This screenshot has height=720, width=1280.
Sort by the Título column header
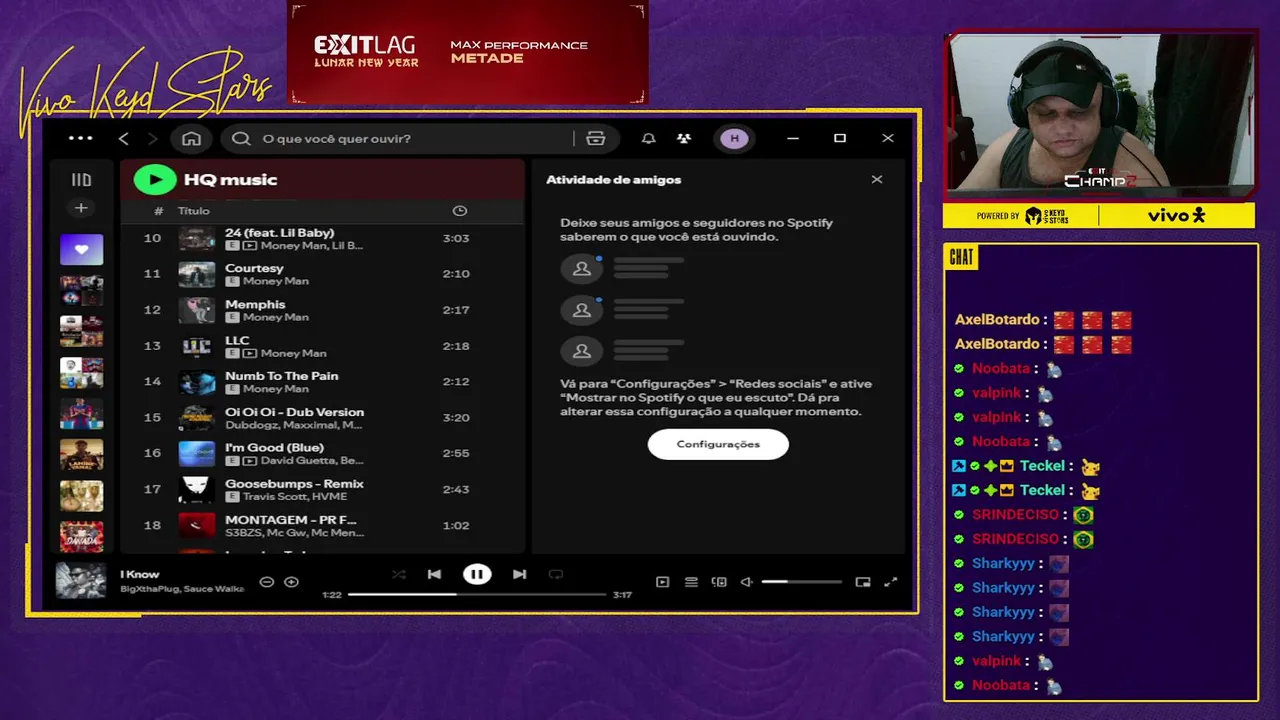[x=194, y=211]
